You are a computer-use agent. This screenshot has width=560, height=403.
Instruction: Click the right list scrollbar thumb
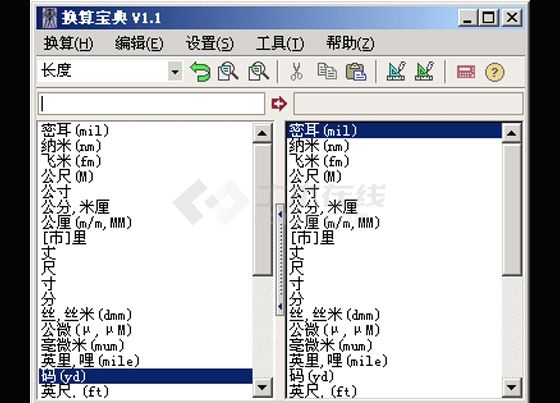click(511, 209)
